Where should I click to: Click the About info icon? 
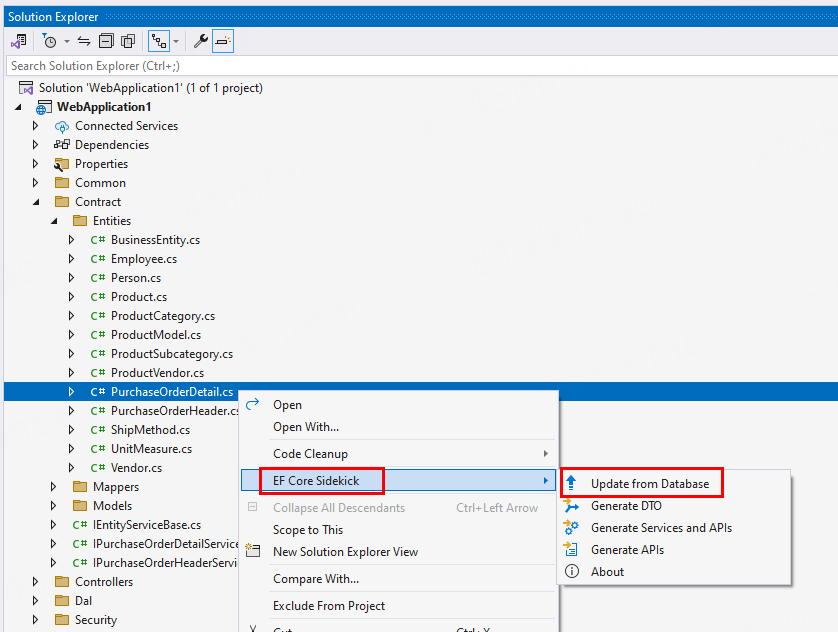click(x=572, y=572)
